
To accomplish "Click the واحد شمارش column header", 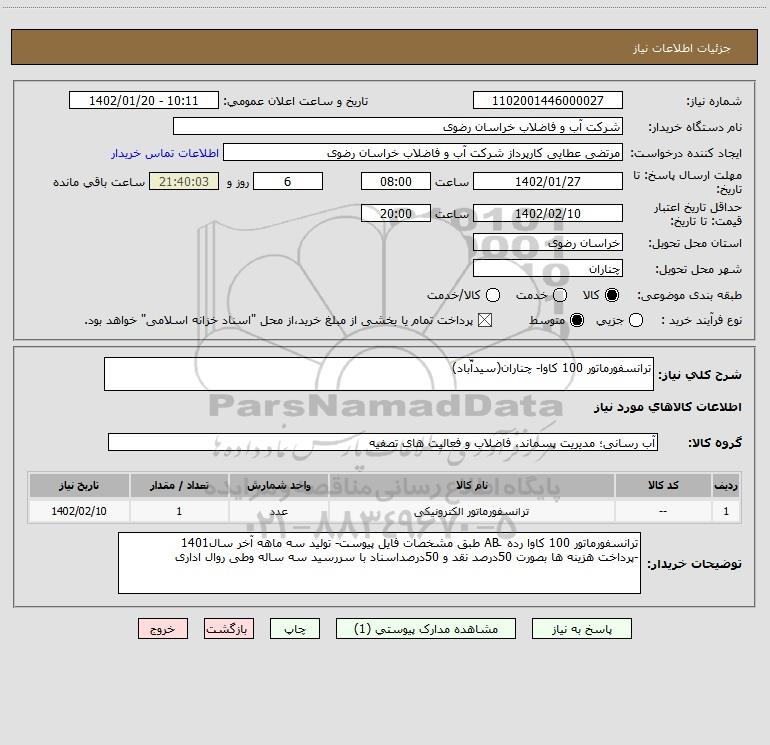I will tap(278, 485).
